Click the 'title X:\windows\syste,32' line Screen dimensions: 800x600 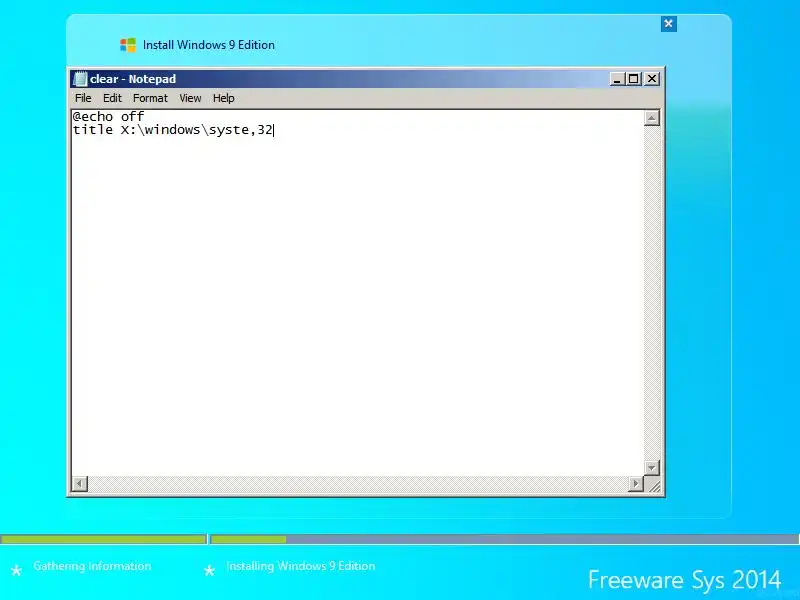coord(173,130)
